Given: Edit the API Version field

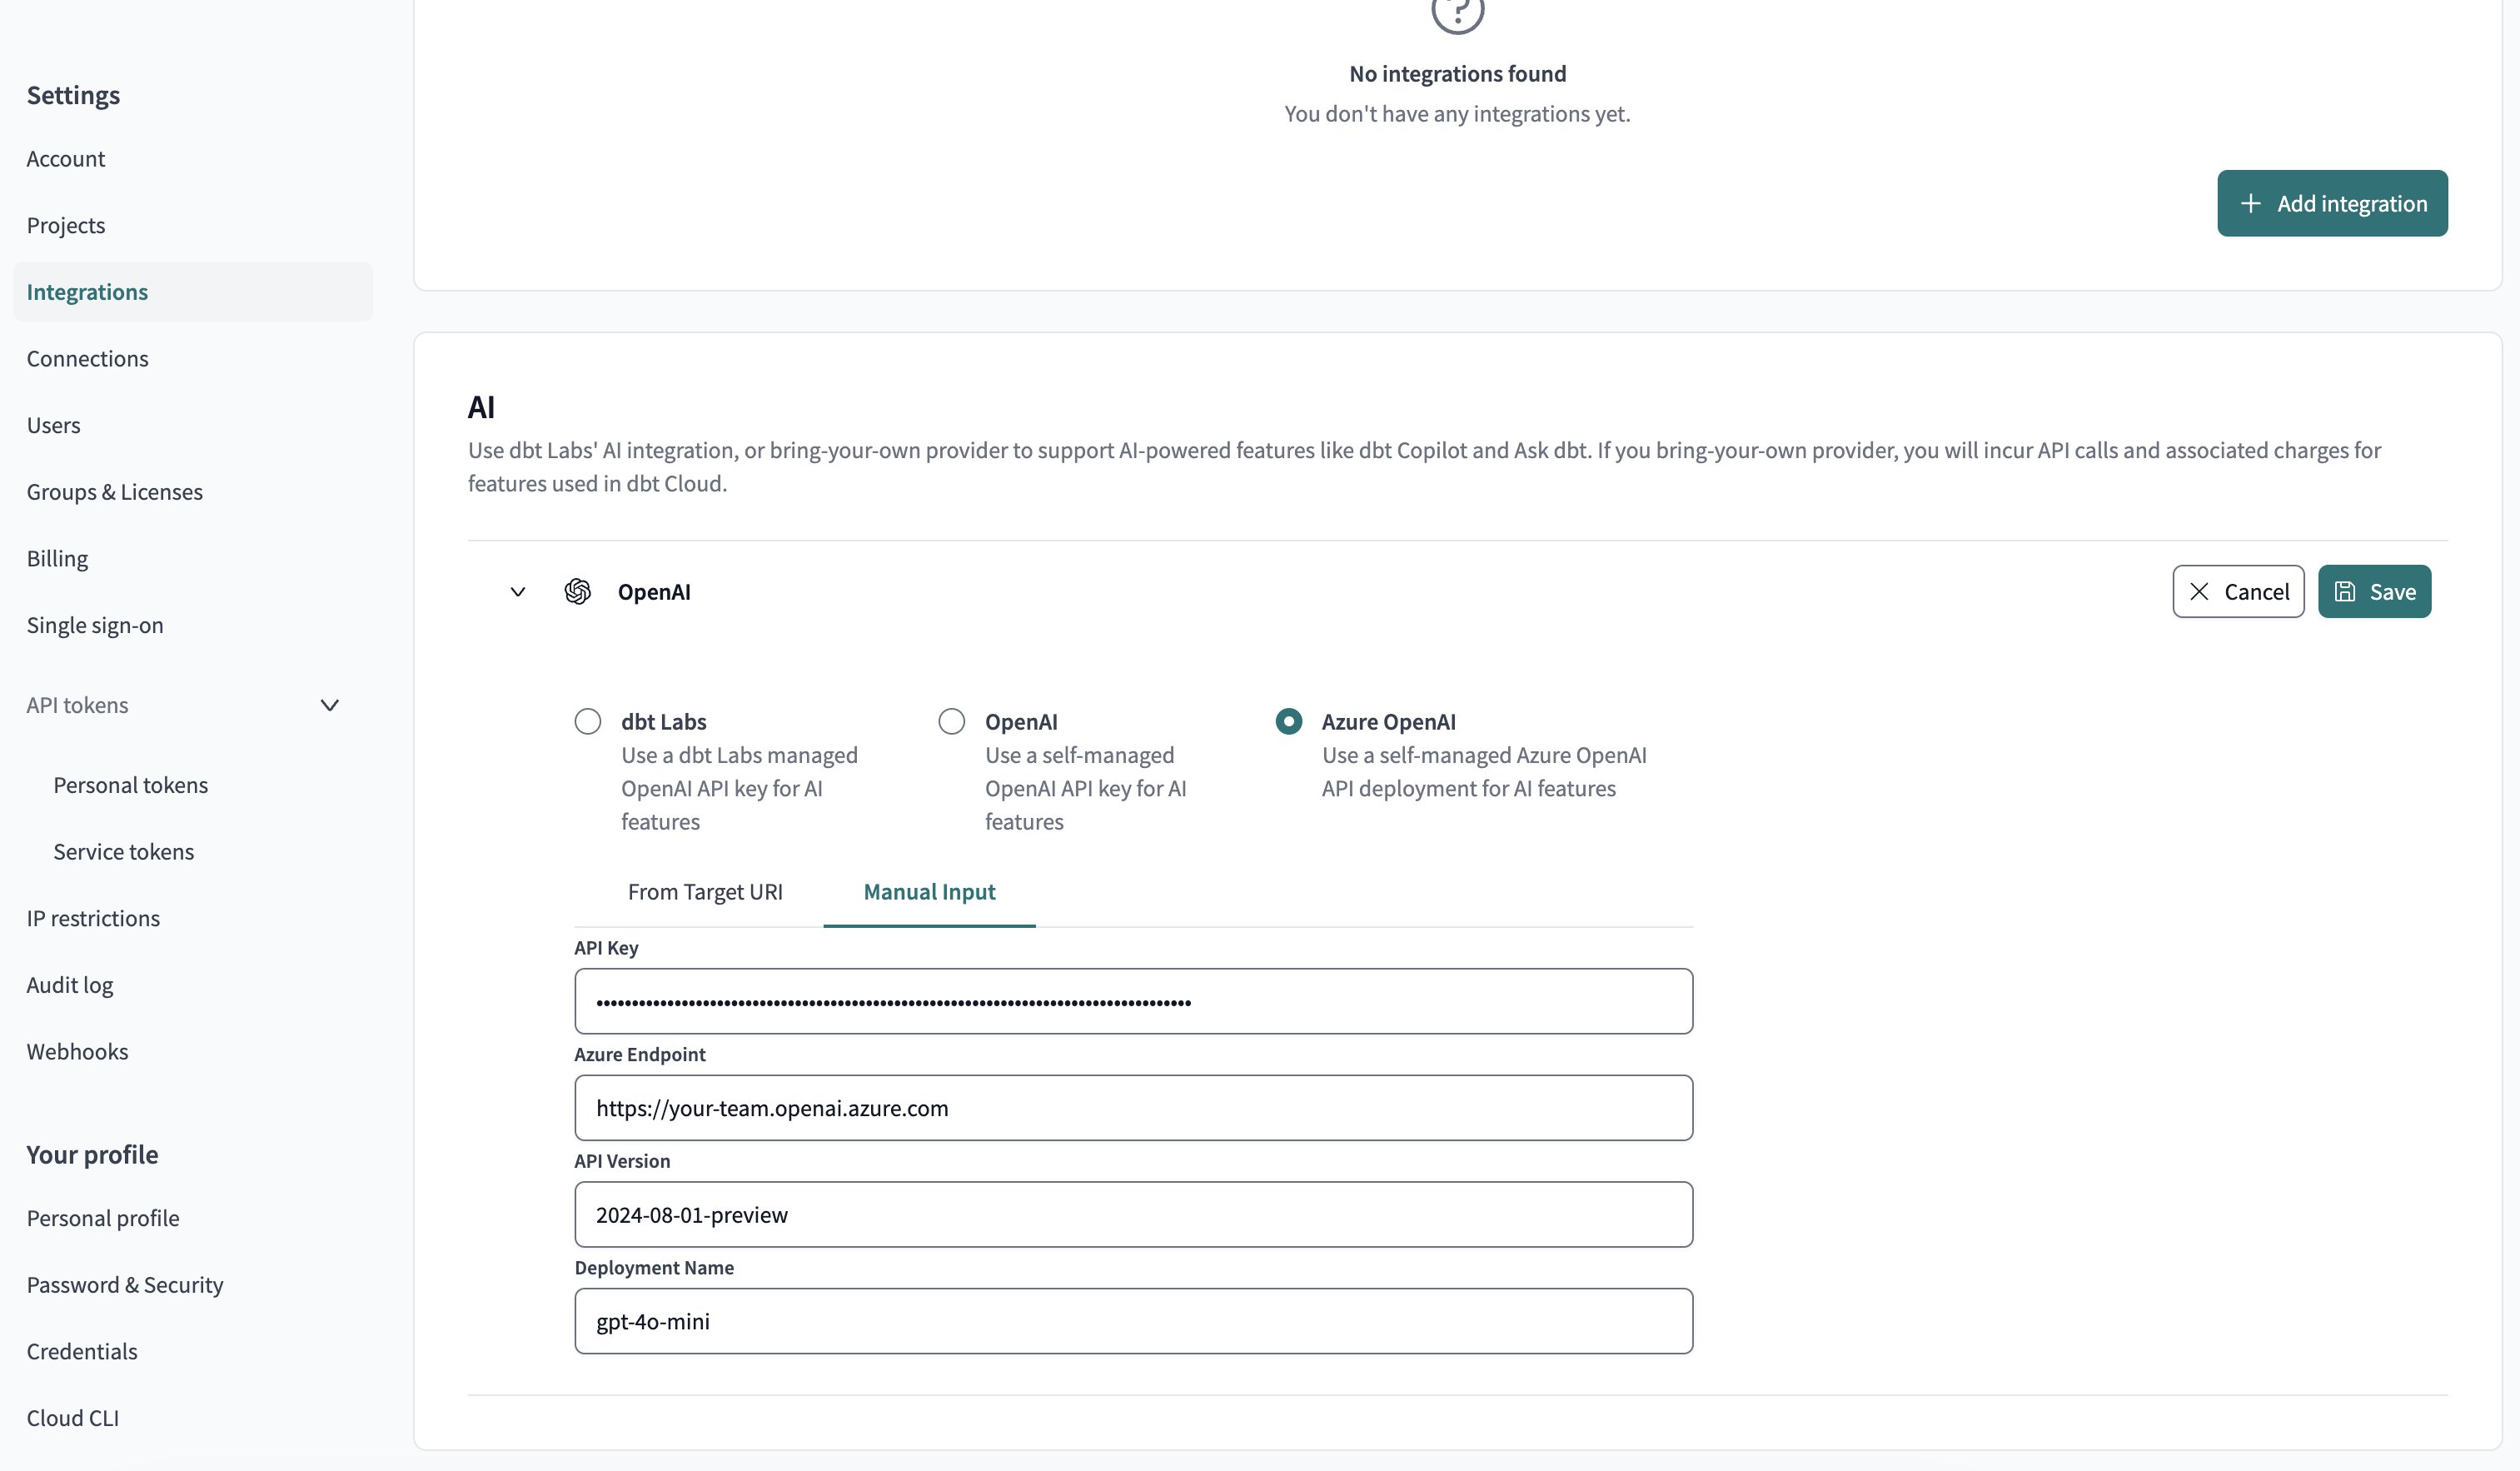Looking at the screenshot, I should coord(1133,1214).
